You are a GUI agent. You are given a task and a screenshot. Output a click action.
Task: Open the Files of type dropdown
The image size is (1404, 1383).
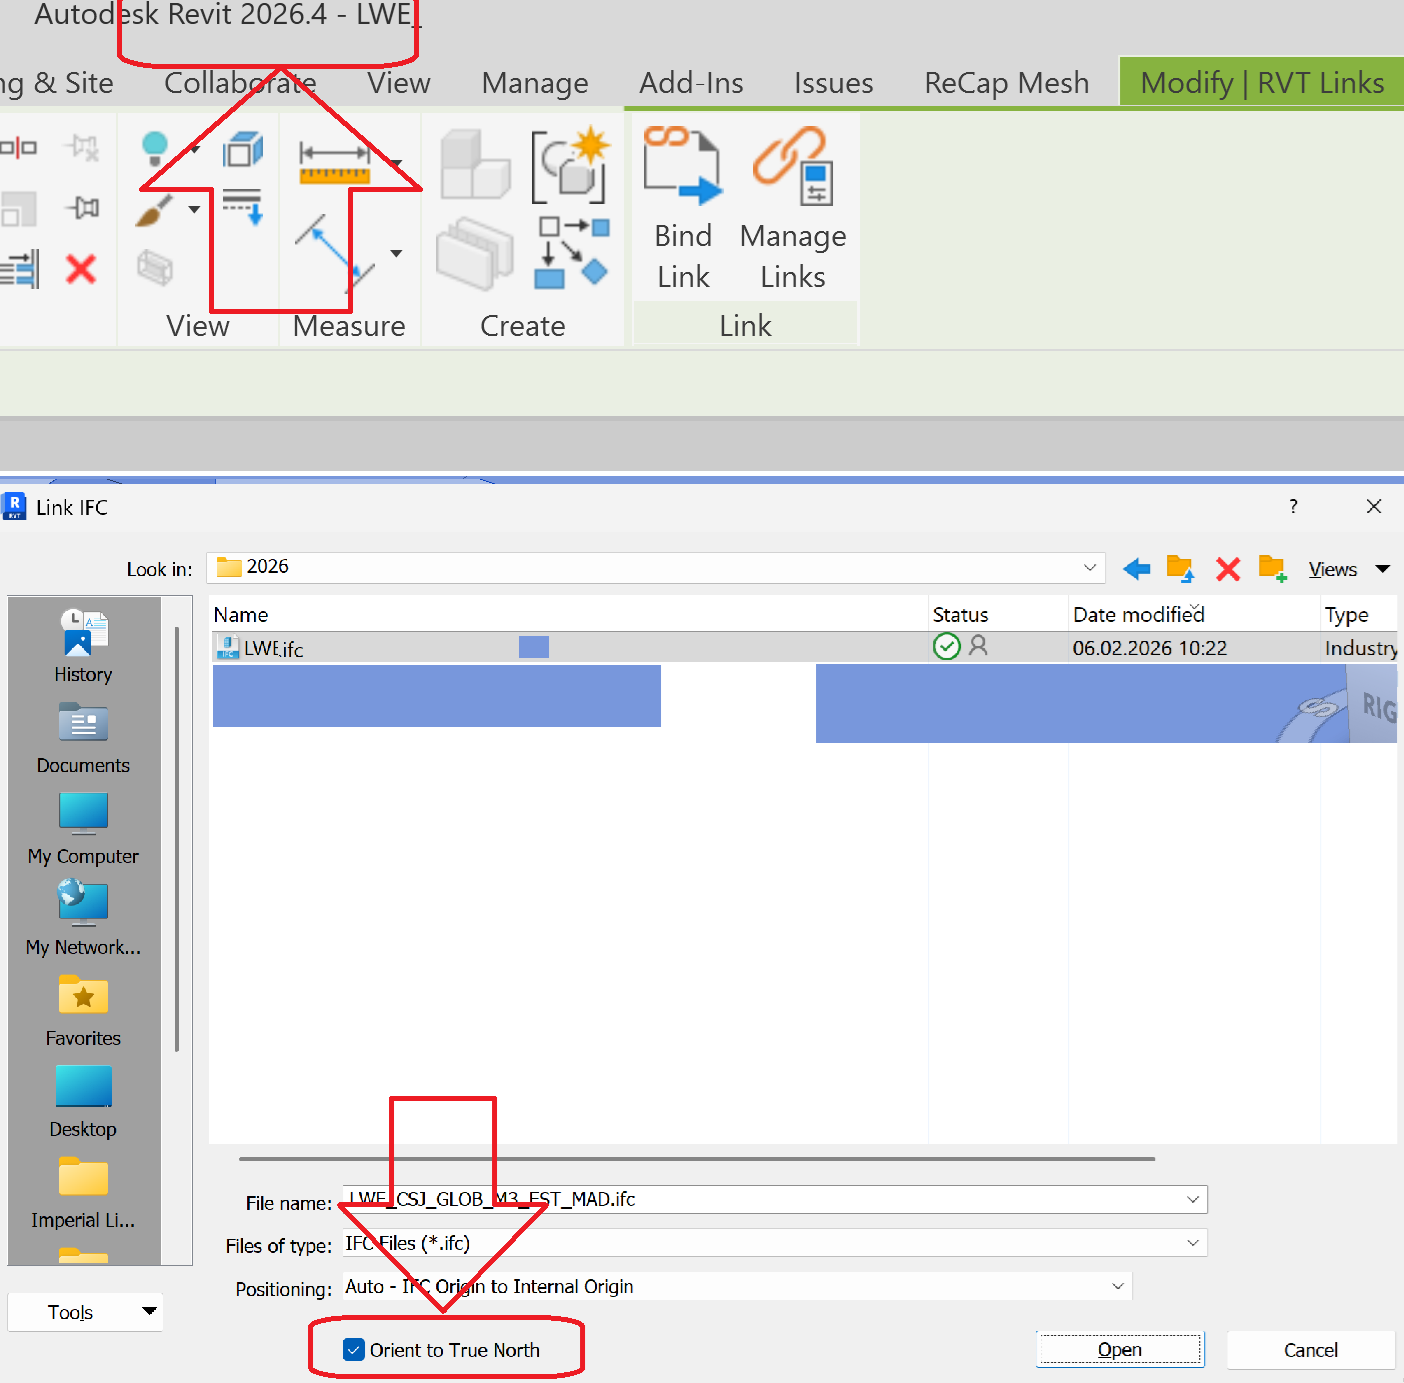coord(1193,1243)
